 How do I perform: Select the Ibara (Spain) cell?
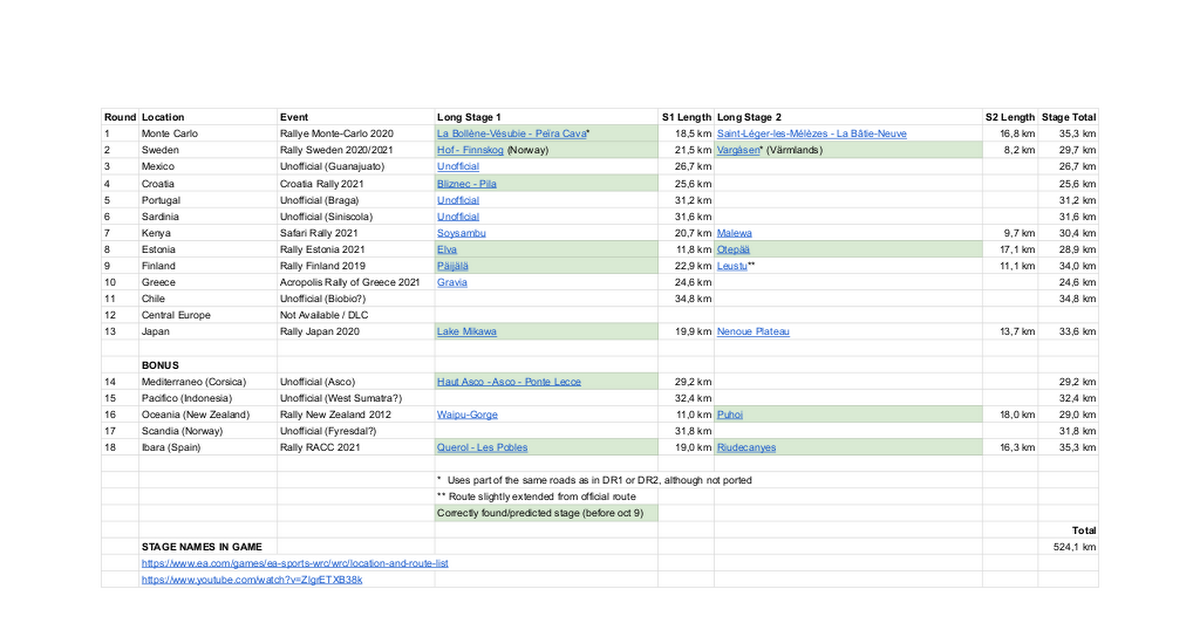(208, 448)
